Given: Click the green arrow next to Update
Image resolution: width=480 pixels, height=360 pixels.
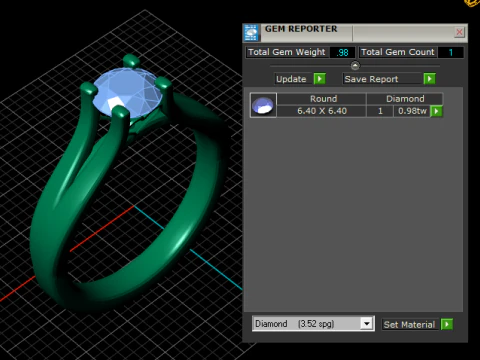Looking at the screenshot, I should tap(319, 79).
